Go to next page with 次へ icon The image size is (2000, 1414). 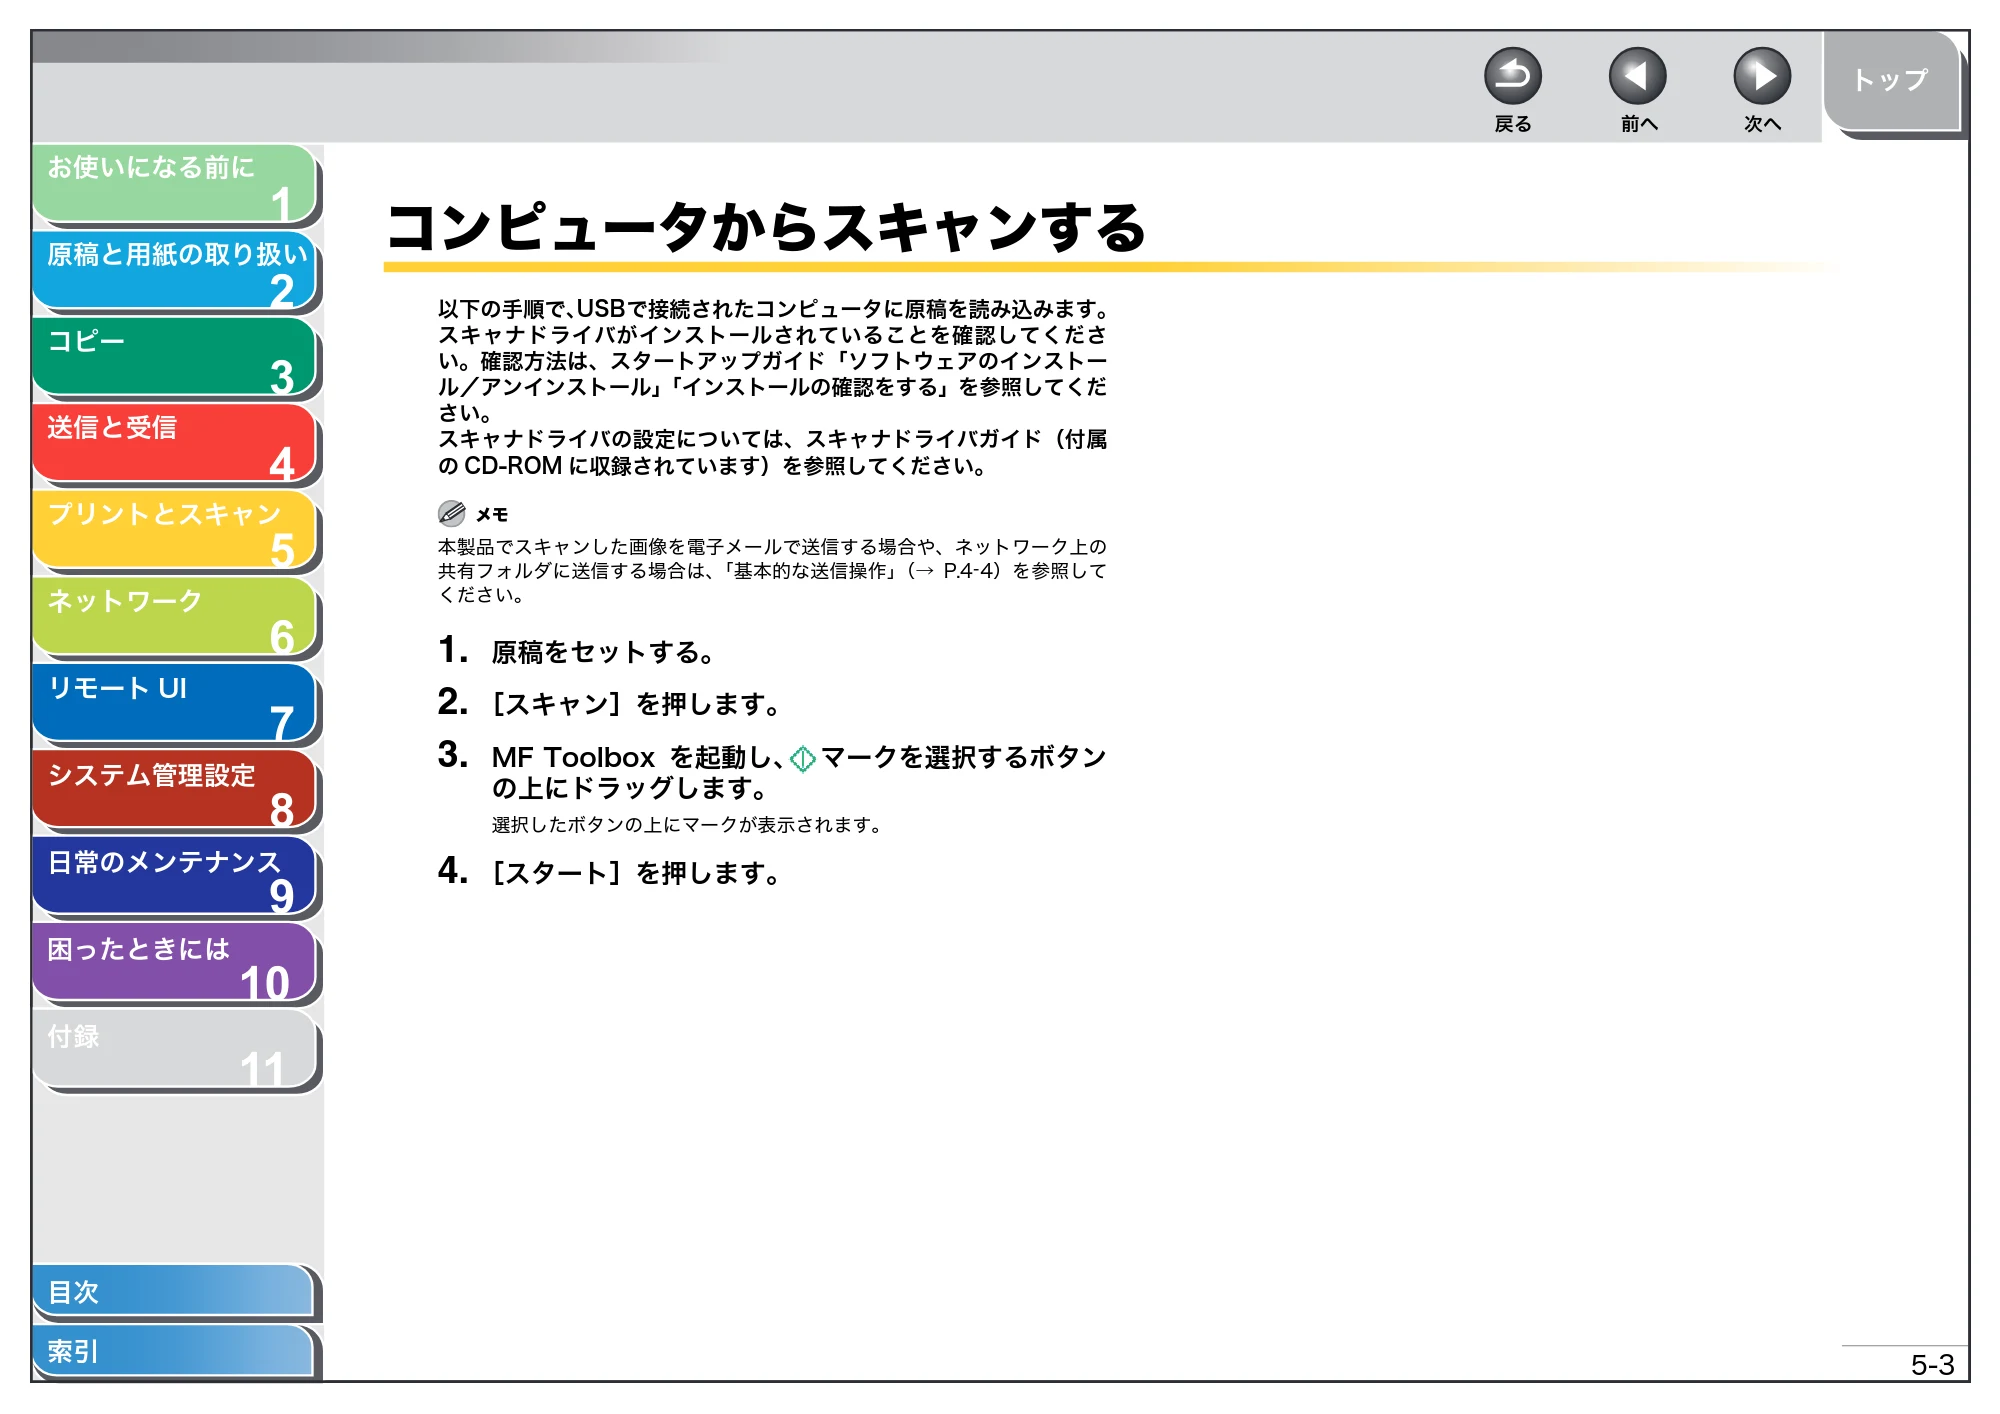coord(1761,76)
